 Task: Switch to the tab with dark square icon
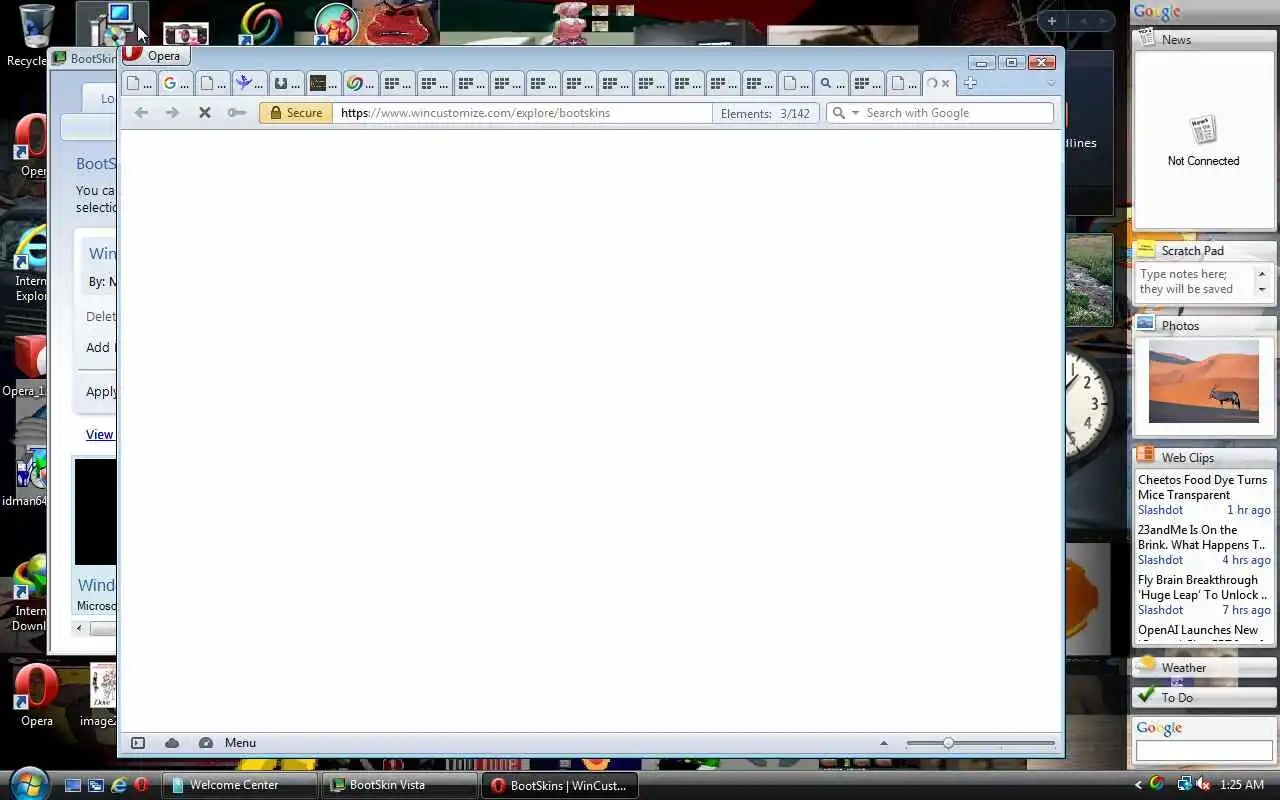point(323,83)
